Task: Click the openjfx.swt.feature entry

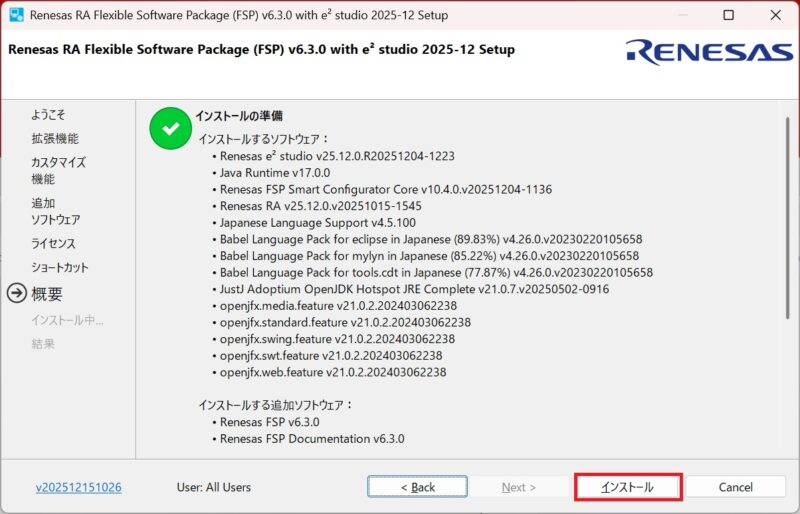Action: click(x=331, y=356)
